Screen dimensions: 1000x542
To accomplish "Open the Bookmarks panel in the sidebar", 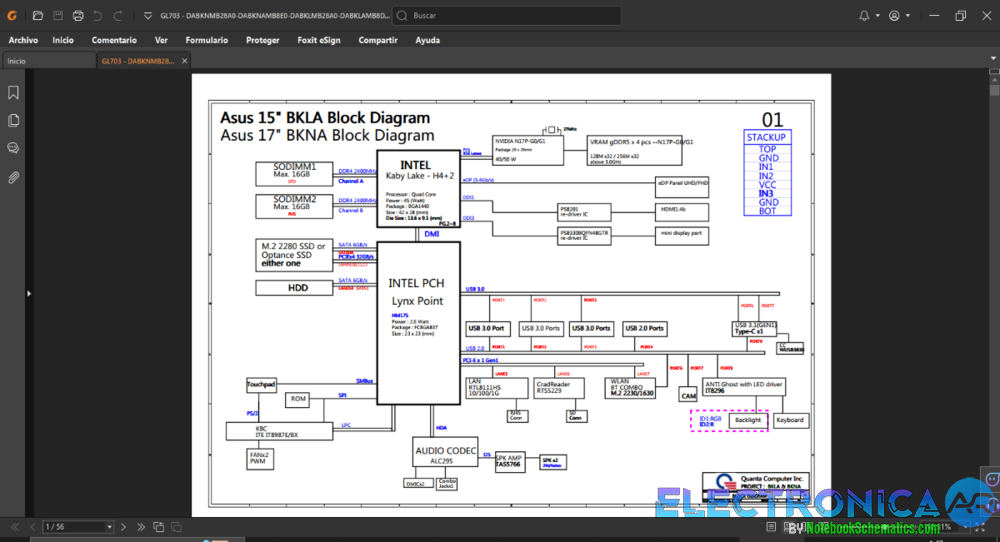I will pos(14,93).
